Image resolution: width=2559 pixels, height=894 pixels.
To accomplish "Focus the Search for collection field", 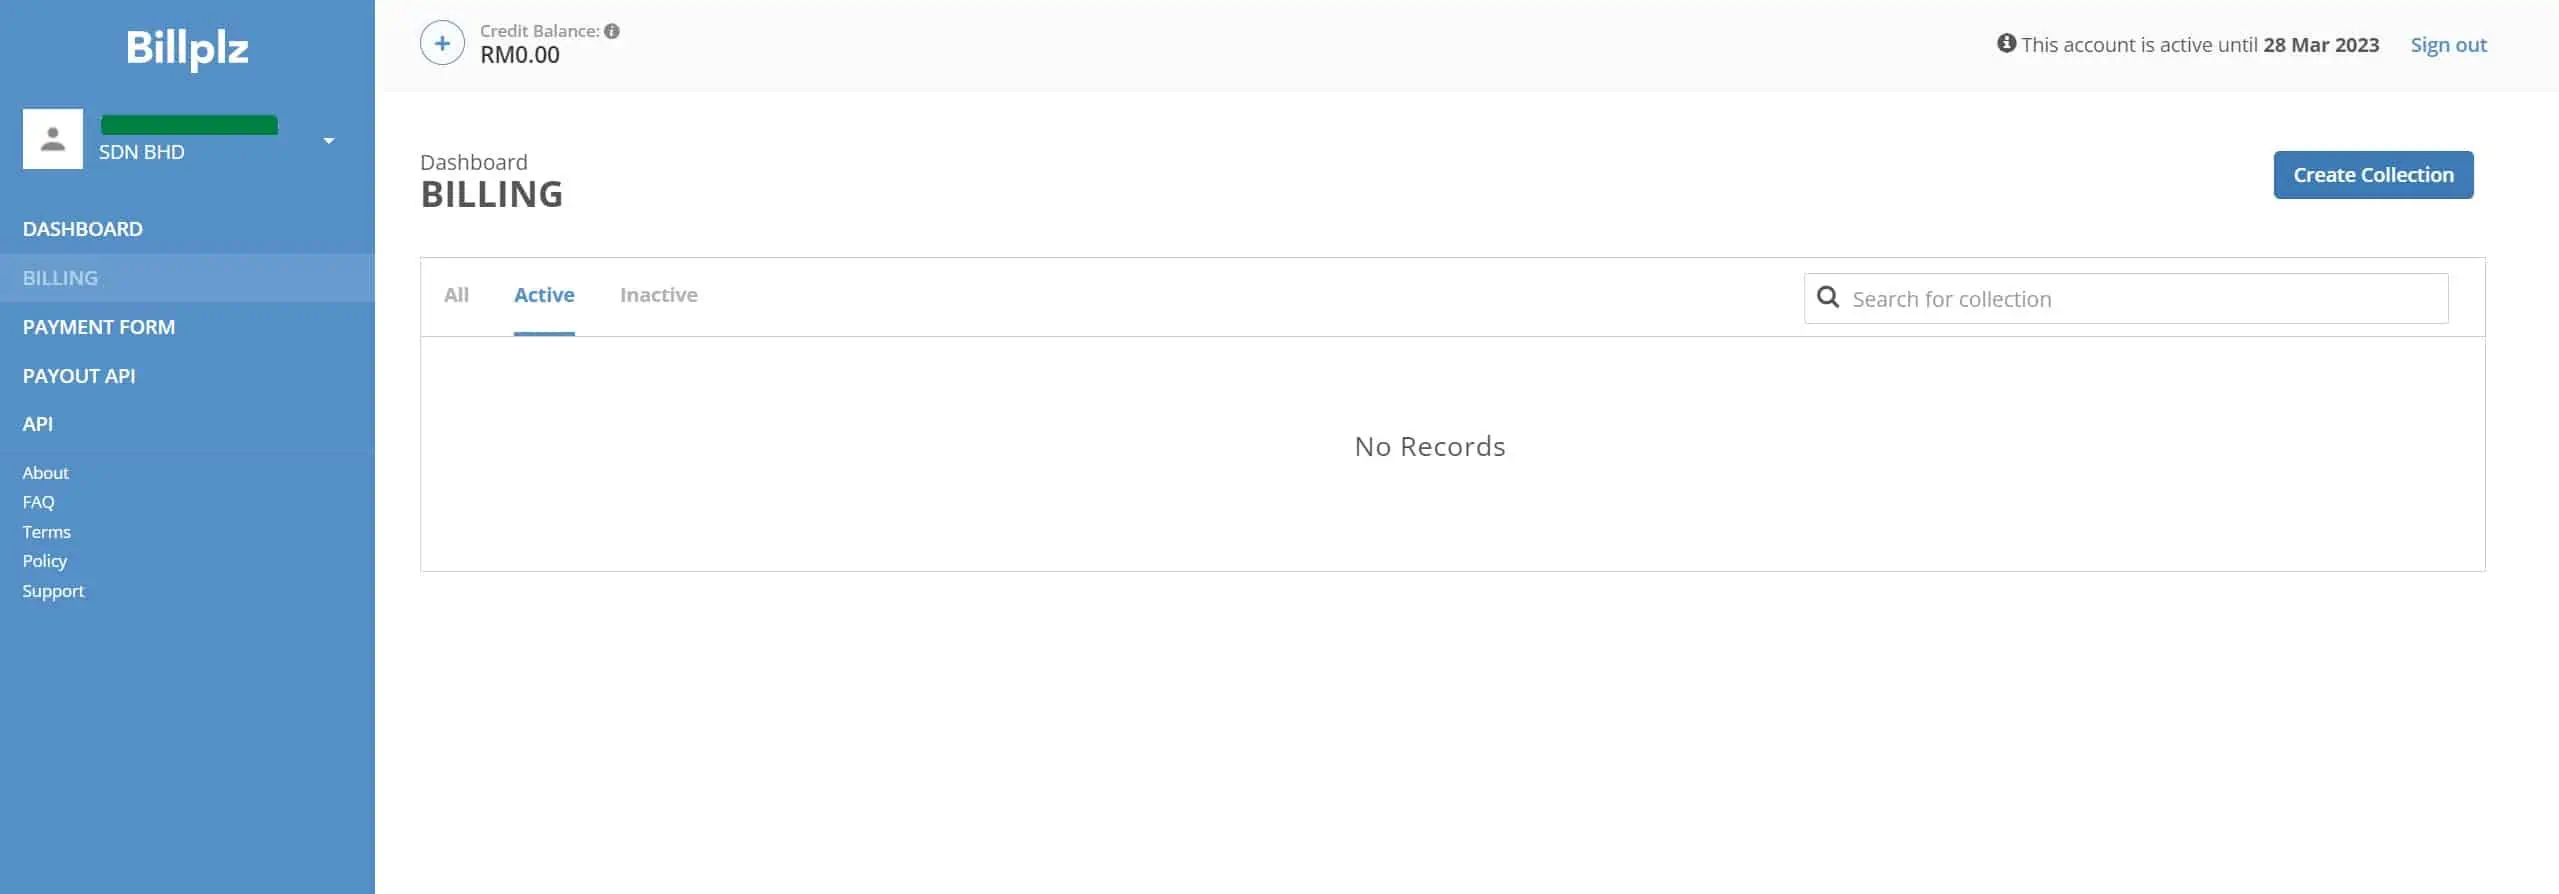I will click(x=2126, y=298).
